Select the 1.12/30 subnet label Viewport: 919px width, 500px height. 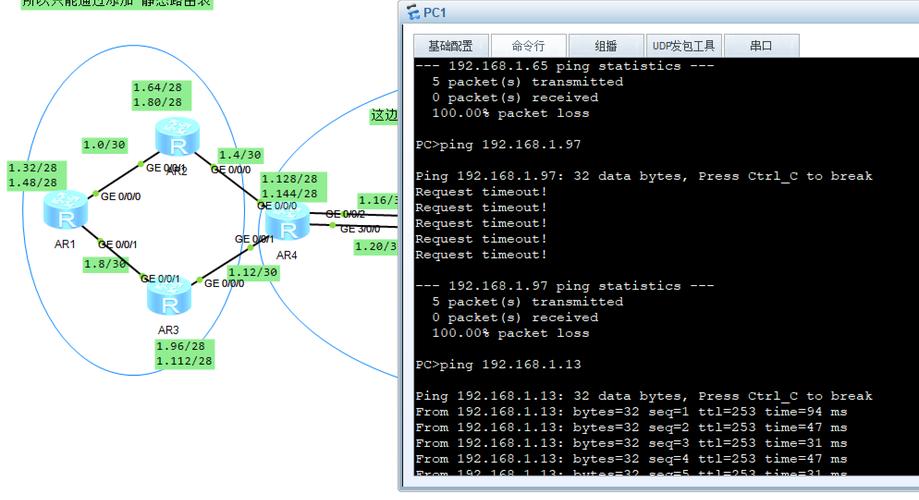click(x=251, y=272)
